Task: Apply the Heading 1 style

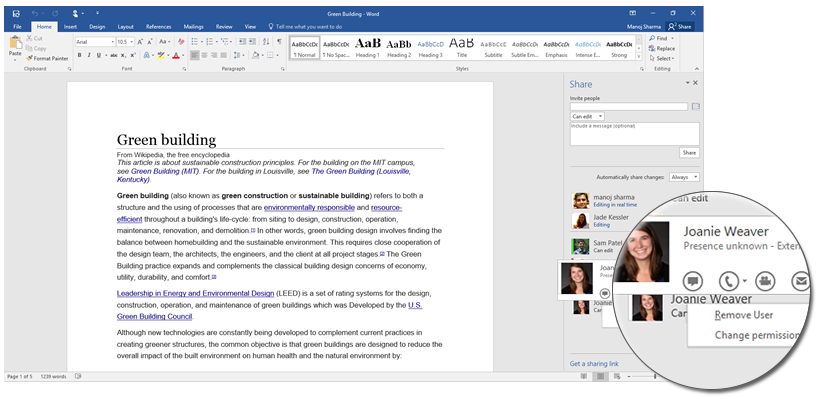Action: pos(368,47)
